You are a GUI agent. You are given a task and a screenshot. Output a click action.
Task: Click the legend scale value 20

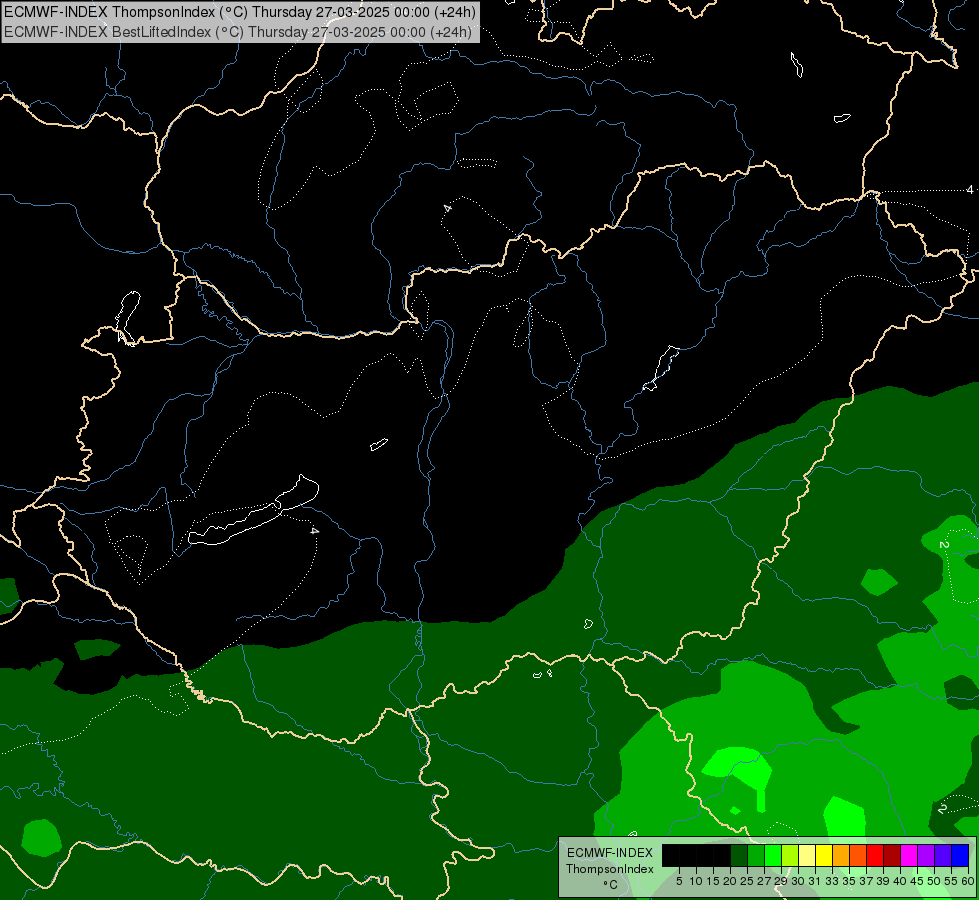pyautogui.click(x=730, y=881)
